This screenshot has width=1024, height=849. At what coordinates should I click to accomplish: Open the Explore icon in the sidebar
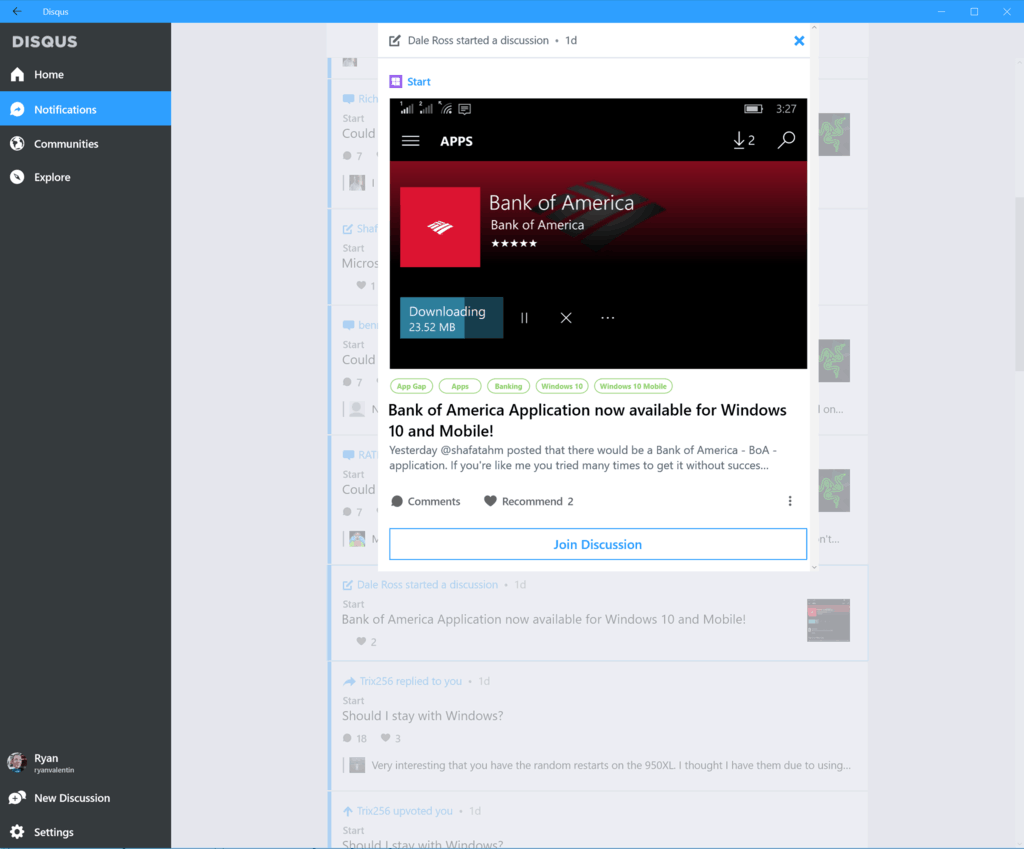point(16,177)
